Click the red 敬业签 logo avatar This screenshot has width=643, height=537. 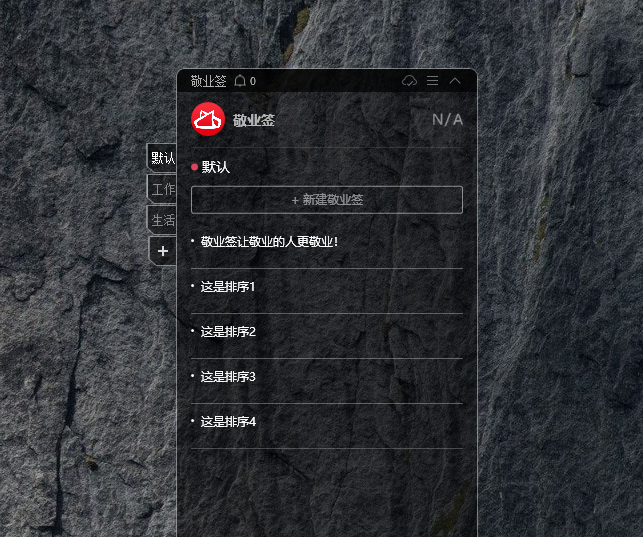208,119
